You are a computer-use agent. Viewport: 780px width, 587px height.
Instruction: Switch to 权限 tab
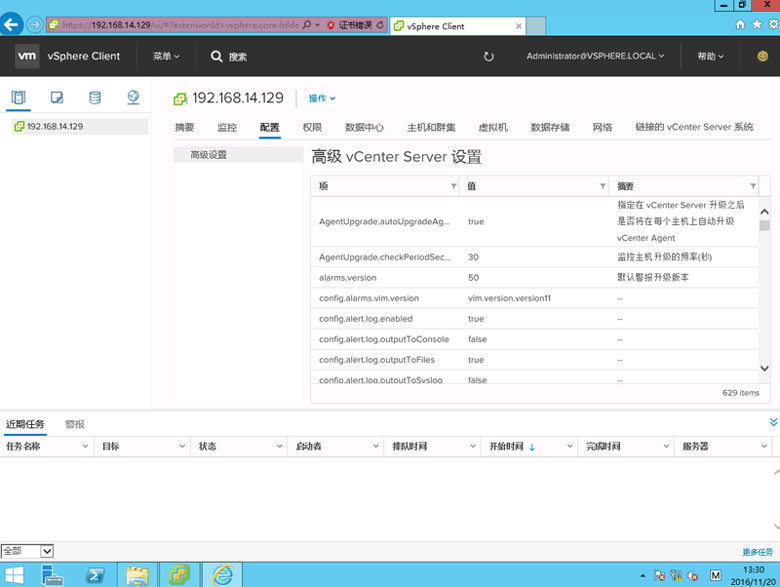pos(312,127)
